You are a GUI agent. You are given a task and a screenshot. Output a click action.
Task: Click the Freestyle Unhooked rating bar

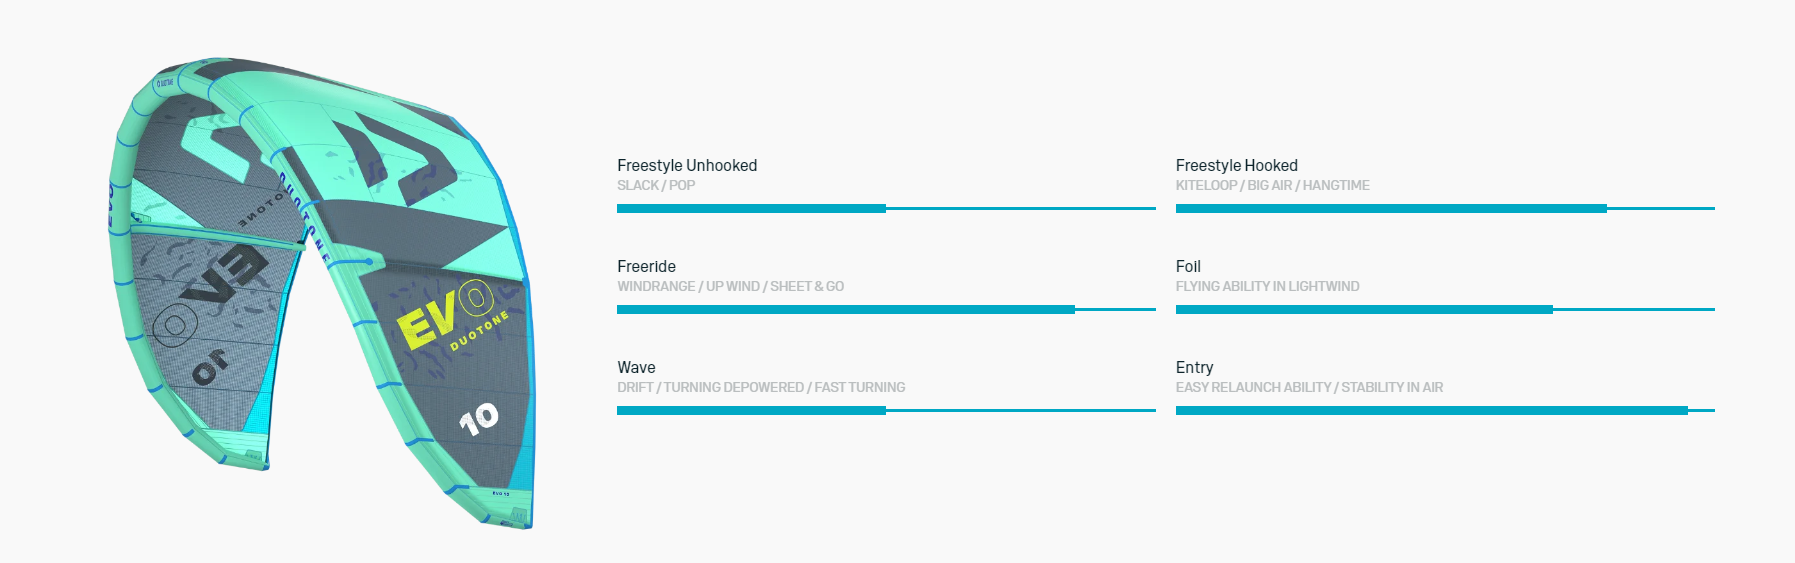click(886, 208)
